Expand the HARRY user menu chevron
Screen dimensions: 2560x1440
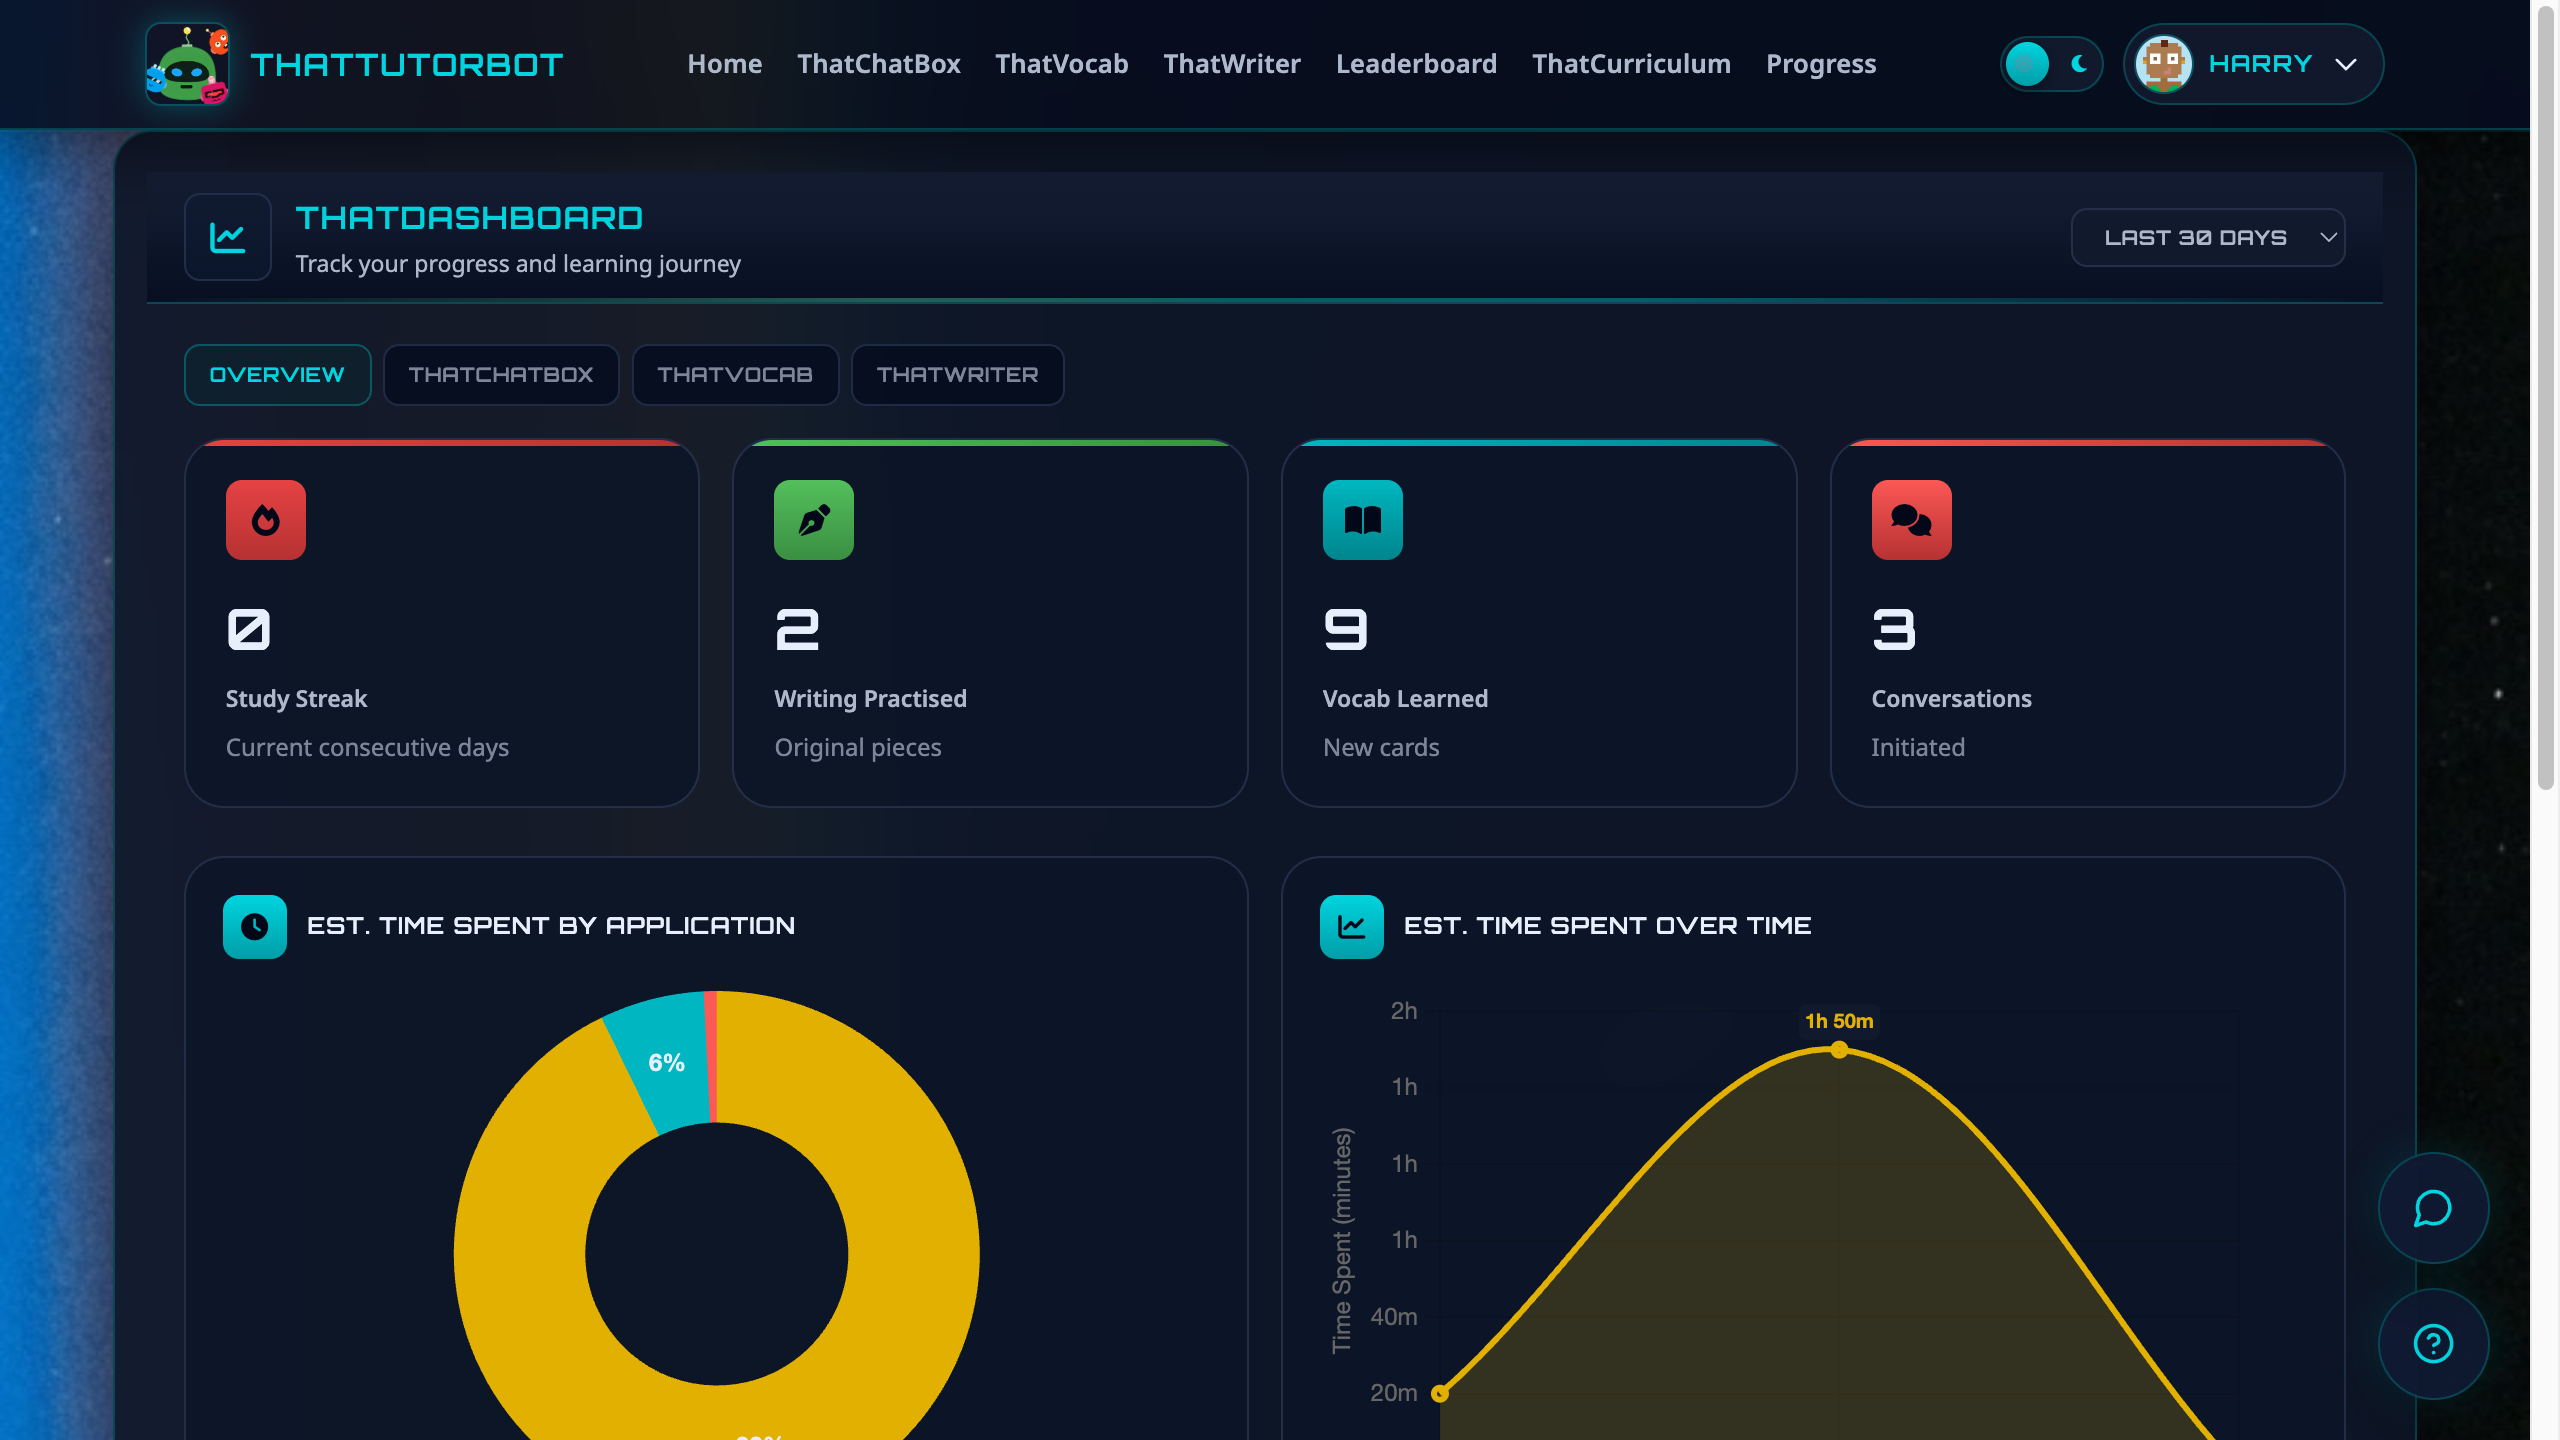coord(2346,65)
